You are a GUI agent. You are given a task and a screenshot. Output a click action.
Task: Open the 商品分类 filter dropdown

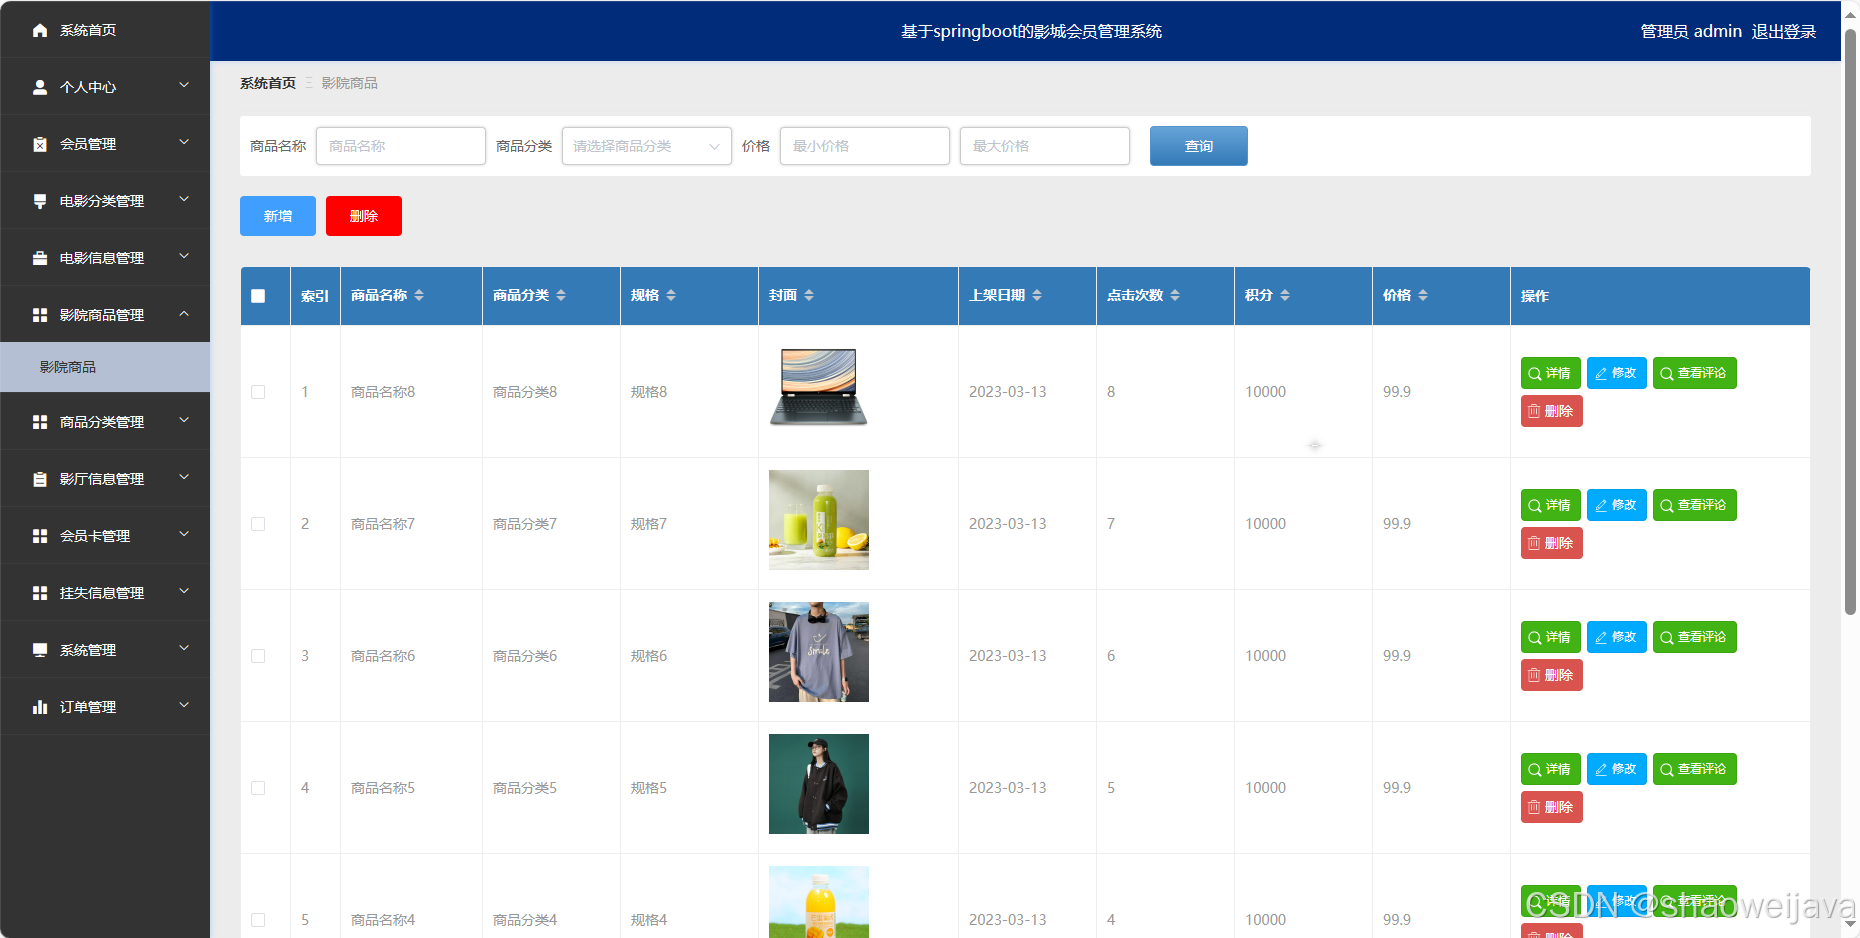click(x=646, y=146)
